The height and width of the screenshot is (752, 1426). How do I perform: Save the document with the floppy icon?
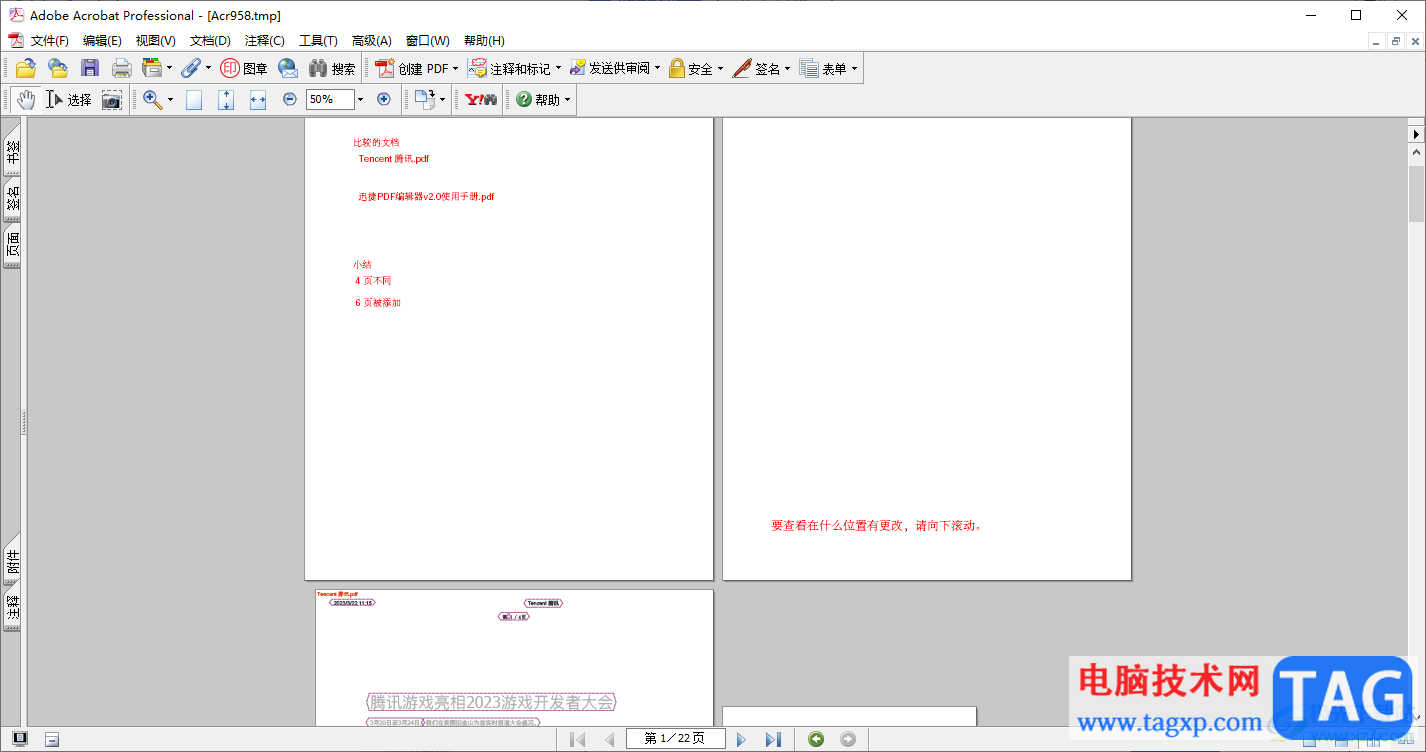coord(90,69)
